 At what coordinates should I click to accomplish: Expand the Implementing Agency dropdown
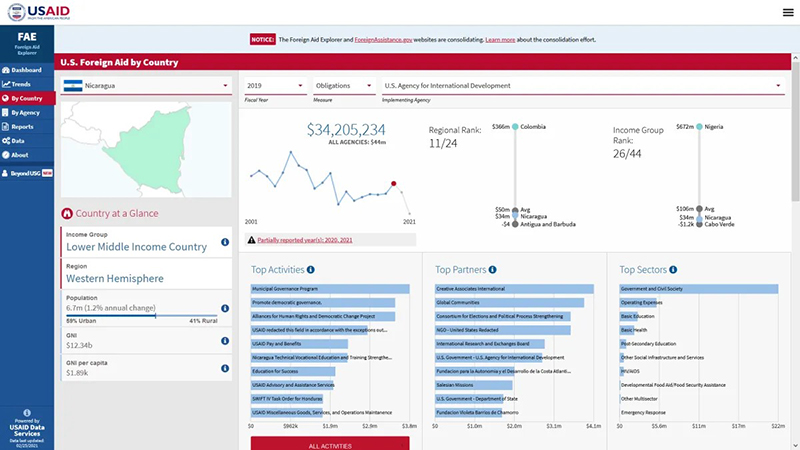582,86
